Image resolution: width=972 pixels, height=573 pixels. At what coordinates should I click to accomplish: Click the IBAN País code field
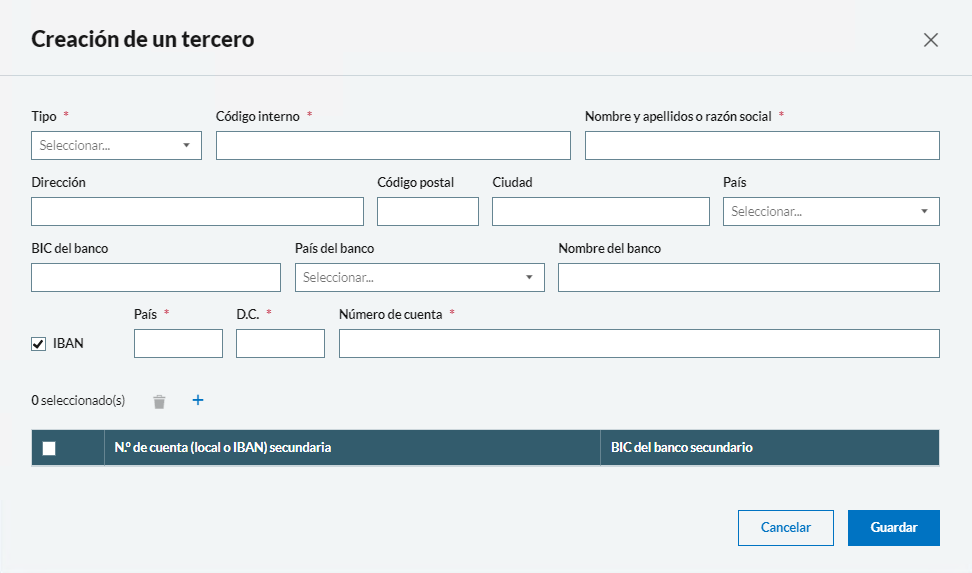coord(178,343)
